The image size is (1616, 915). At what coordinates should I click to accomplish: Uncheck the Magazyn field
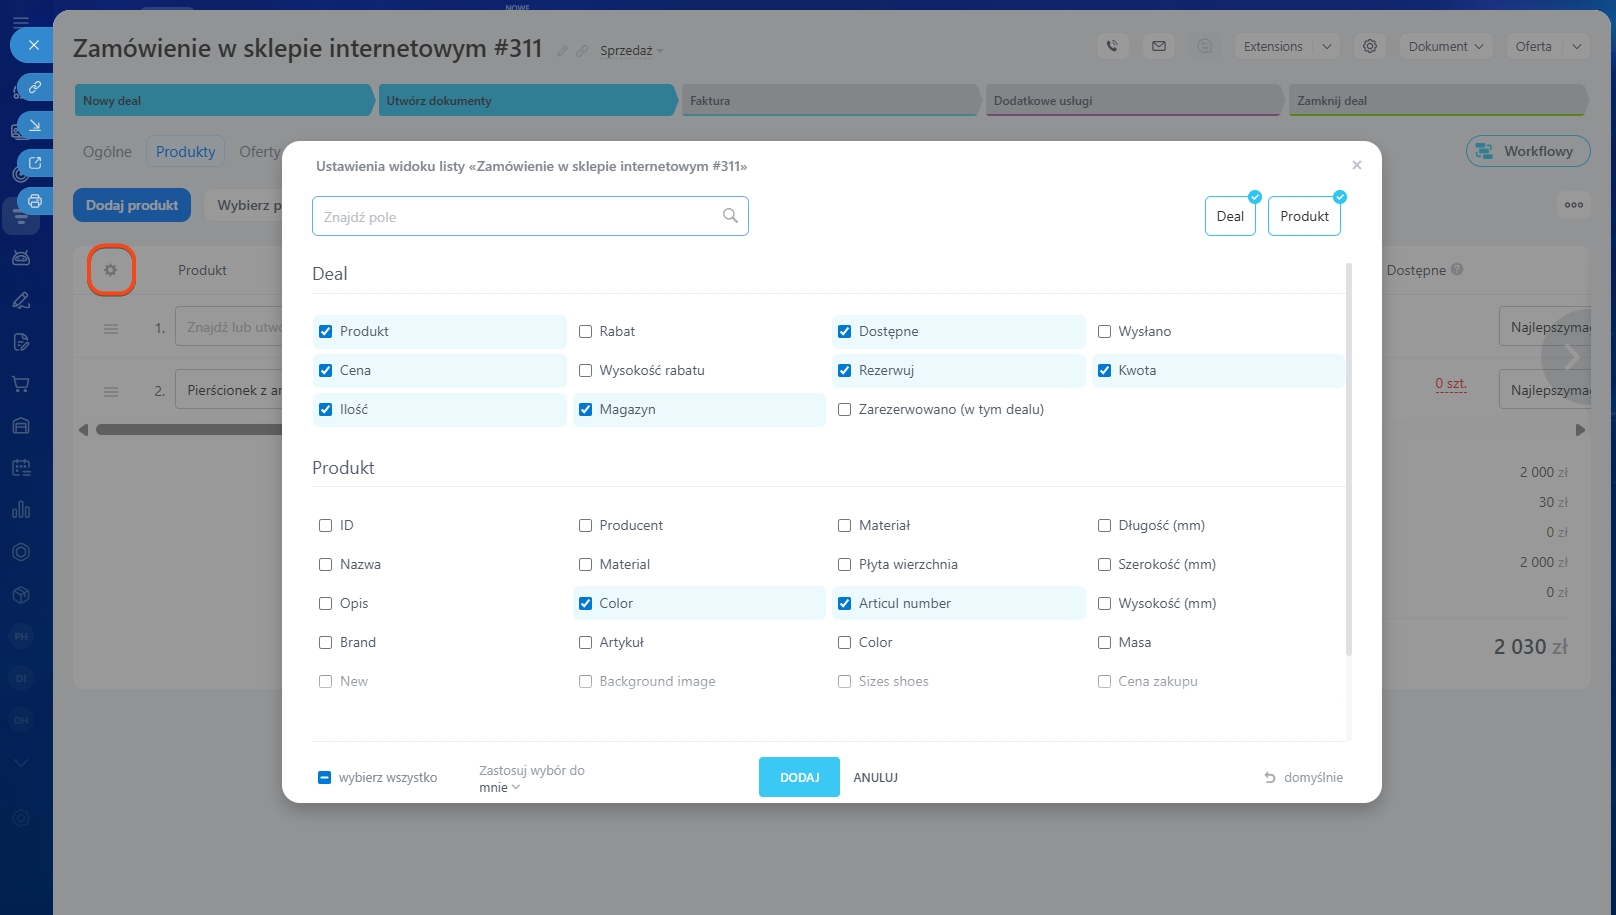(586, 410)
